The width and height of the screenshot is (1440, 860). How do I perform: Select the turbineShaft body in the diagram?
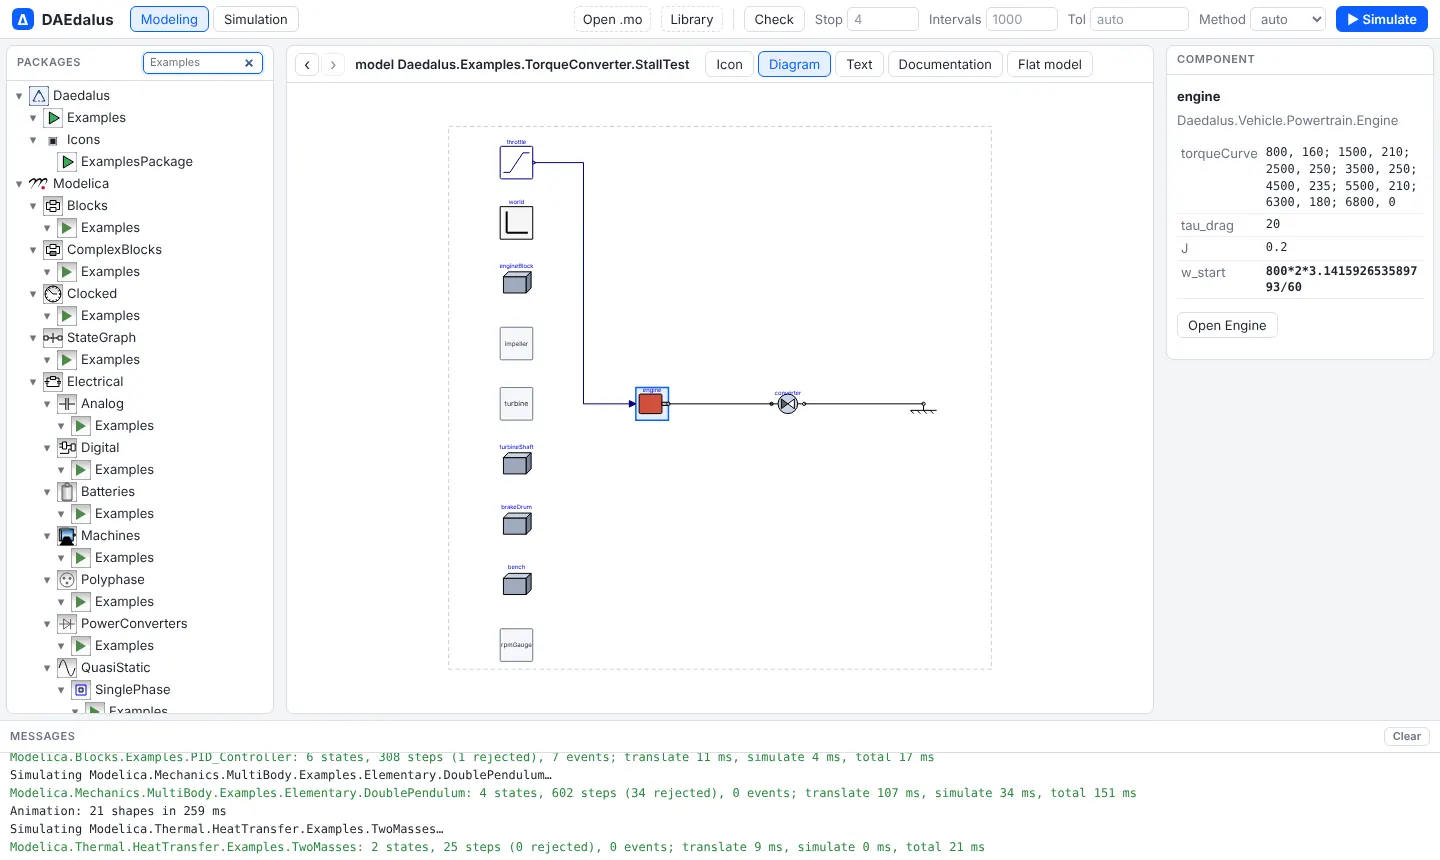pyautogui.click(x=516, y=463)
